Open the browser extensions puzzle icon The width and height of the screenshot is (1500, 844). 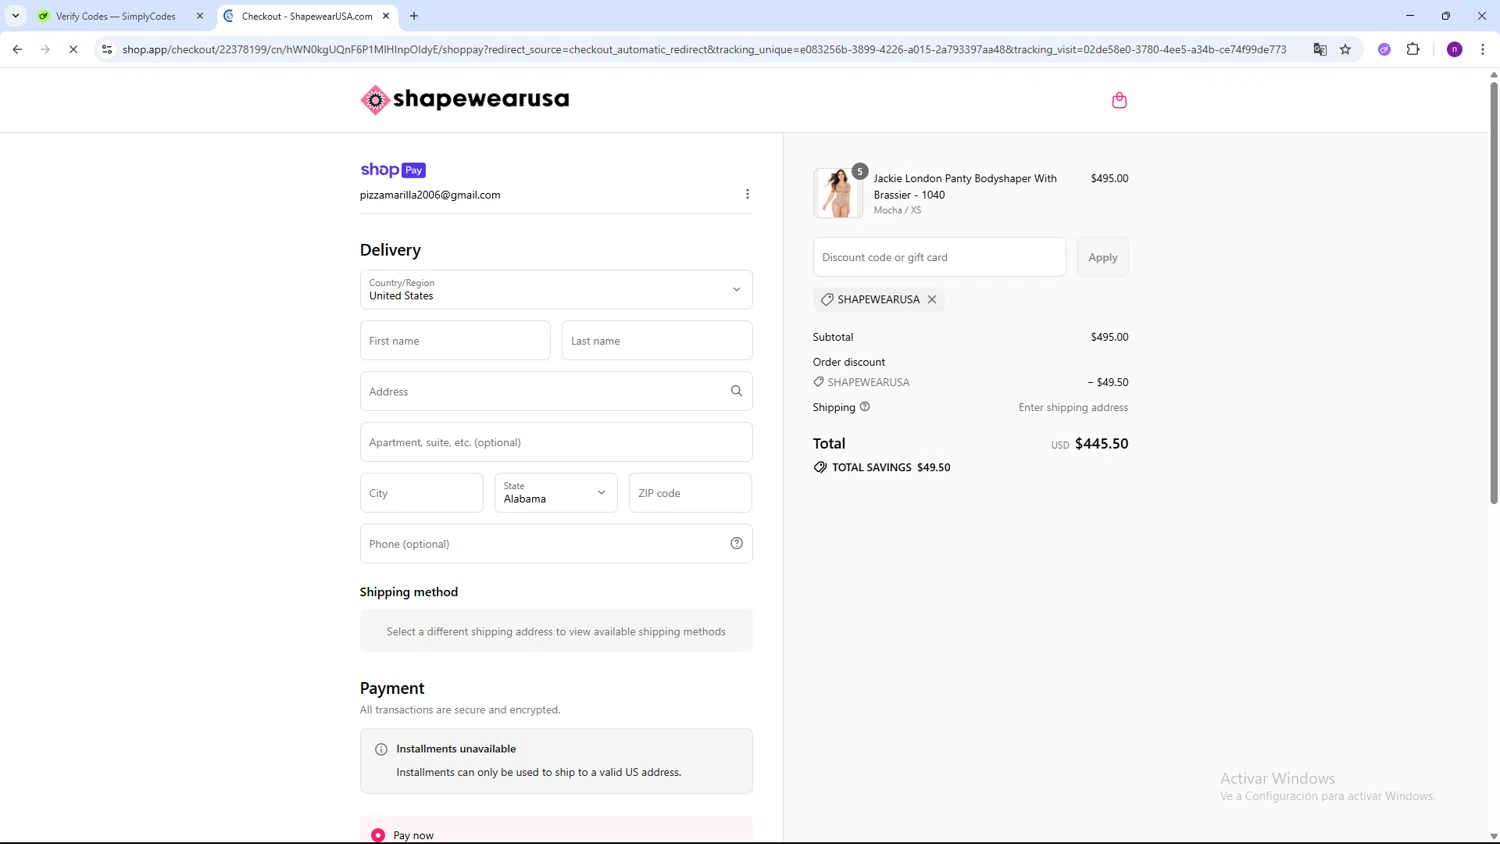1413,49
